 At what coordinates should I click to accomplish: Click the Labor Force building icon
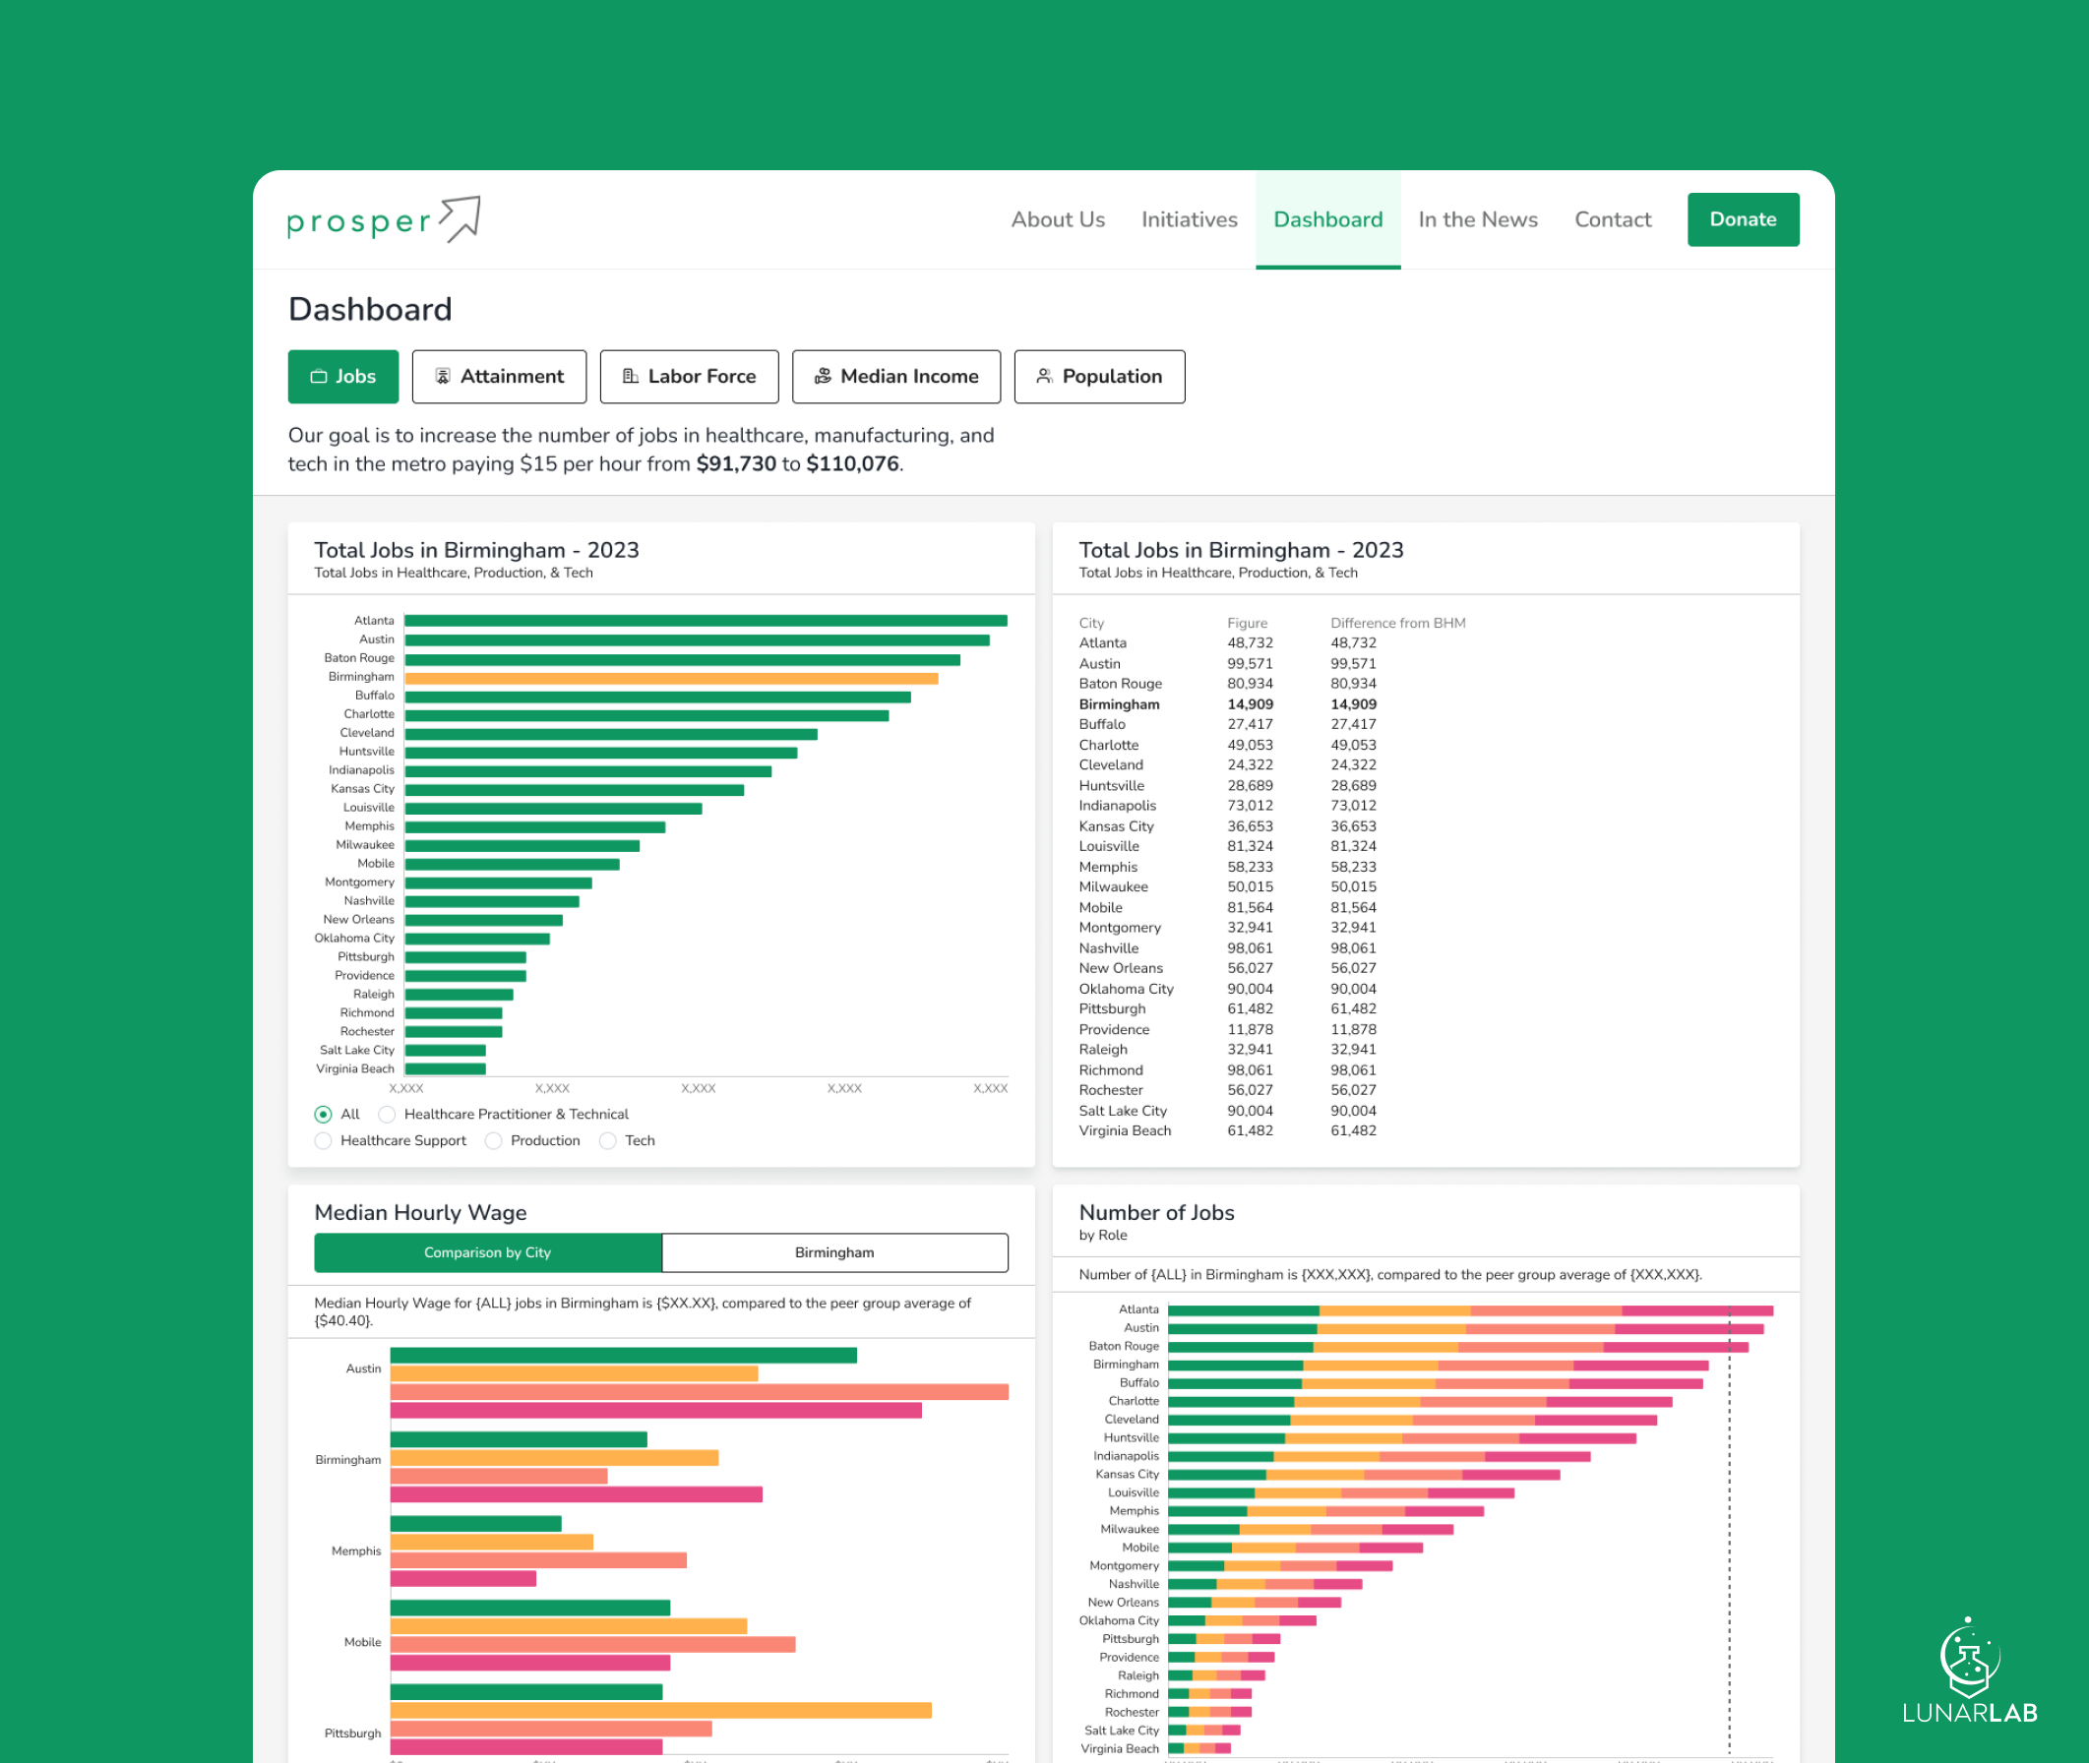[x=630, y=376]
